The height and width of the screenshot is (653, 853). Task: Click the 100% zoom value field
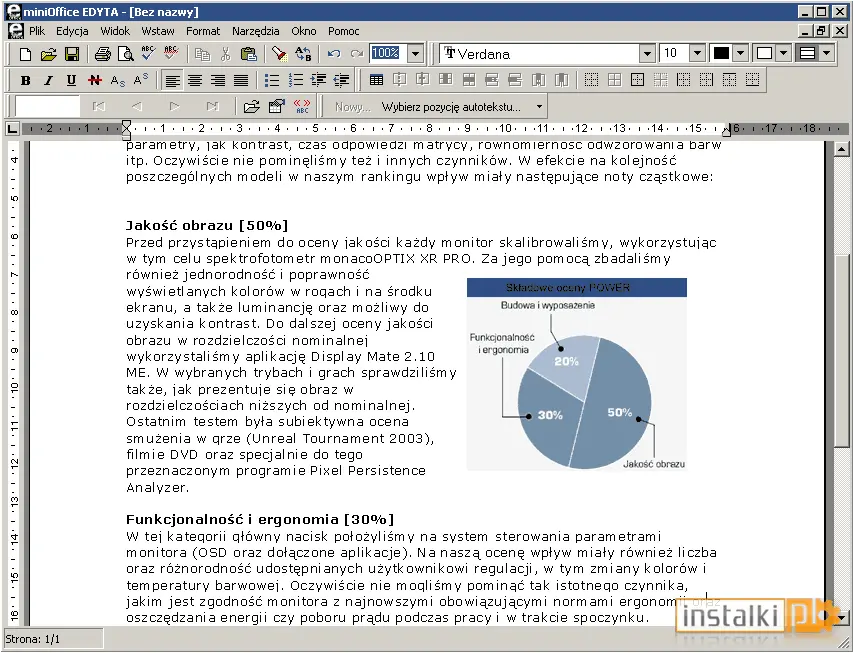pyautogui.click(x=388, y=53)
